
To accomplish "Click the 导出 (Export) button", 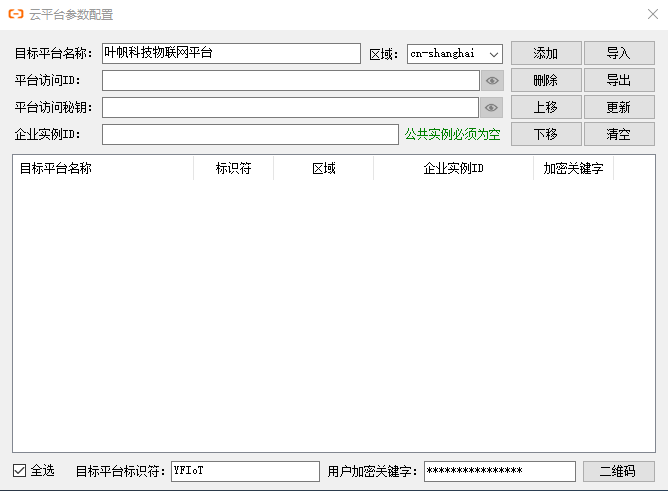I will coord(619,80).
